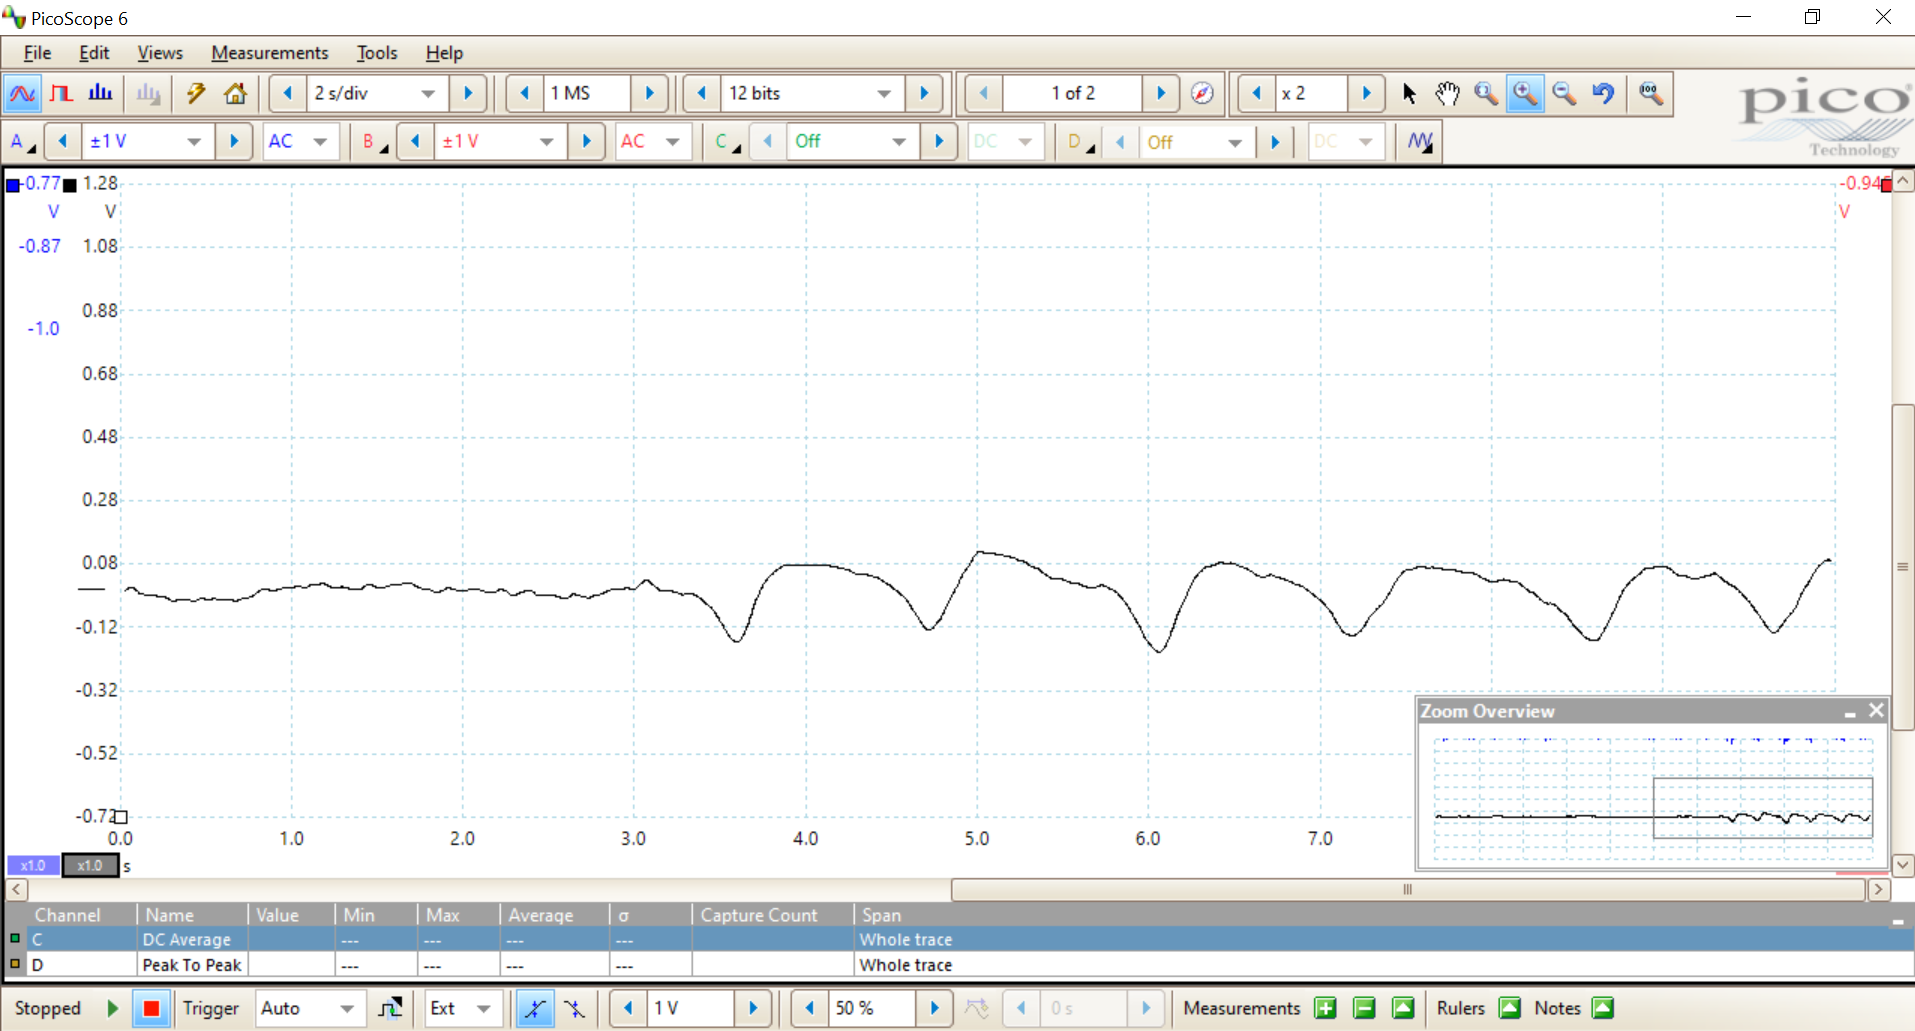
Task: Decrease the x 2 zoom factor
Action: [x=1256, y=93]
